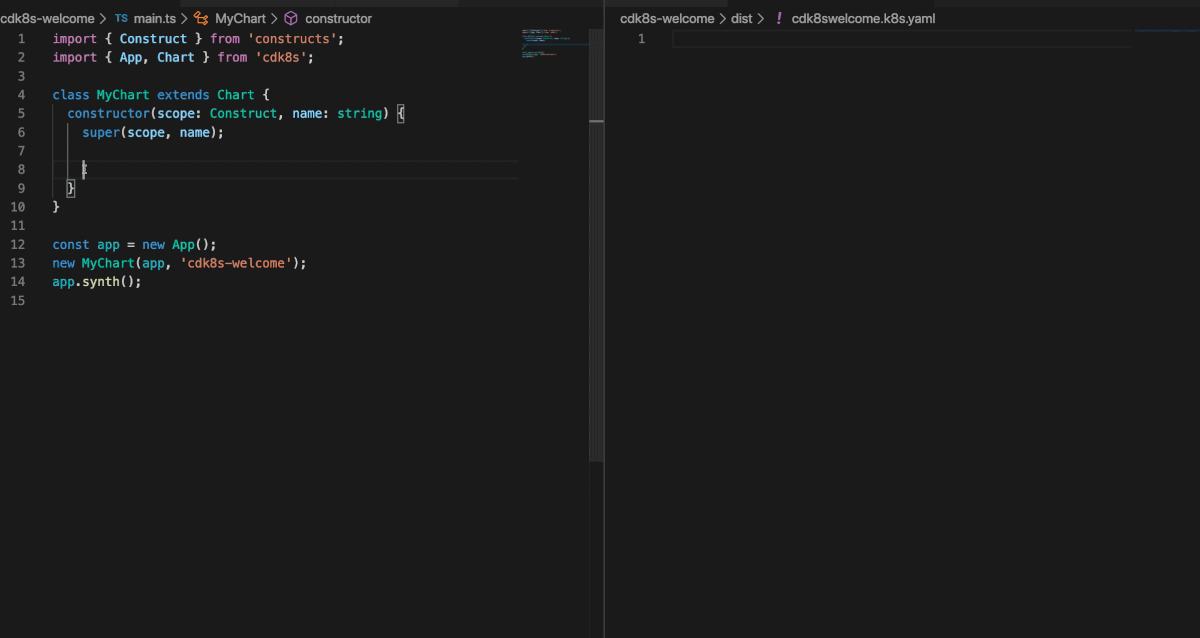Click the closing brace on line 10
This screenshot has width=1200, height=638.
pyautogui.click(x=56, y=207)
